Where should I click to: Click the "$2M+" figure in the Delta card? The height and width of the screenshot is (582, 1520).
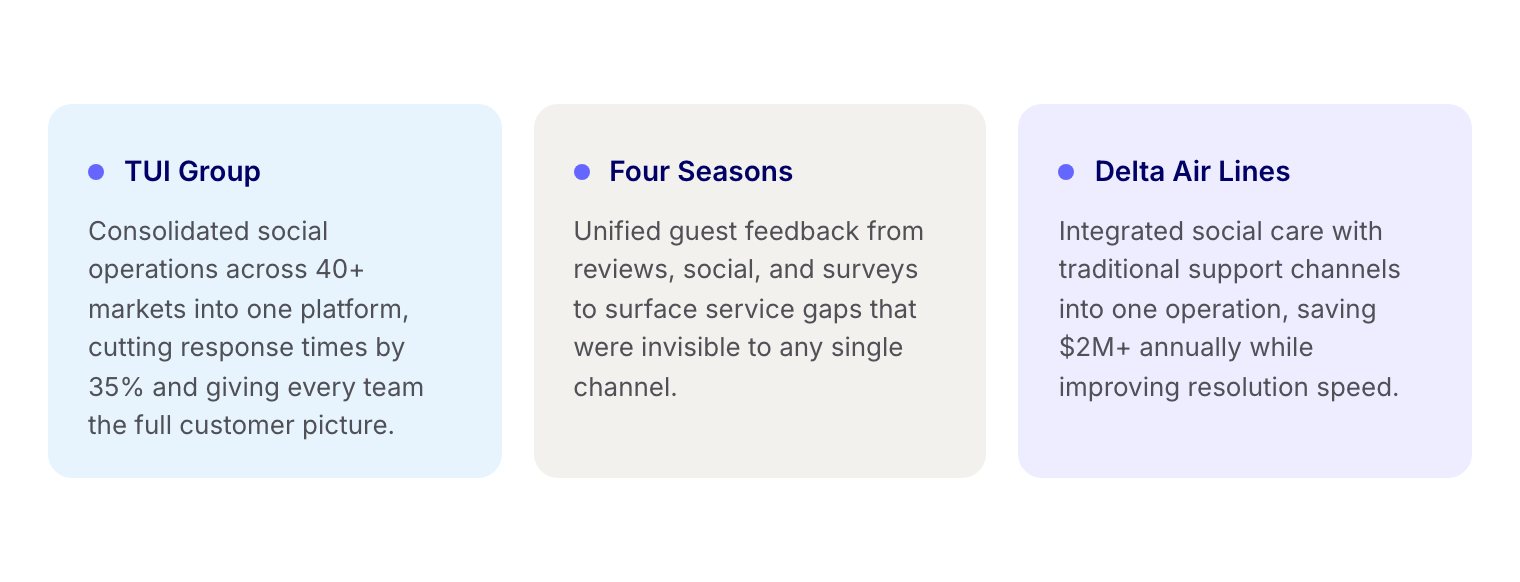tap(1096, 348)
